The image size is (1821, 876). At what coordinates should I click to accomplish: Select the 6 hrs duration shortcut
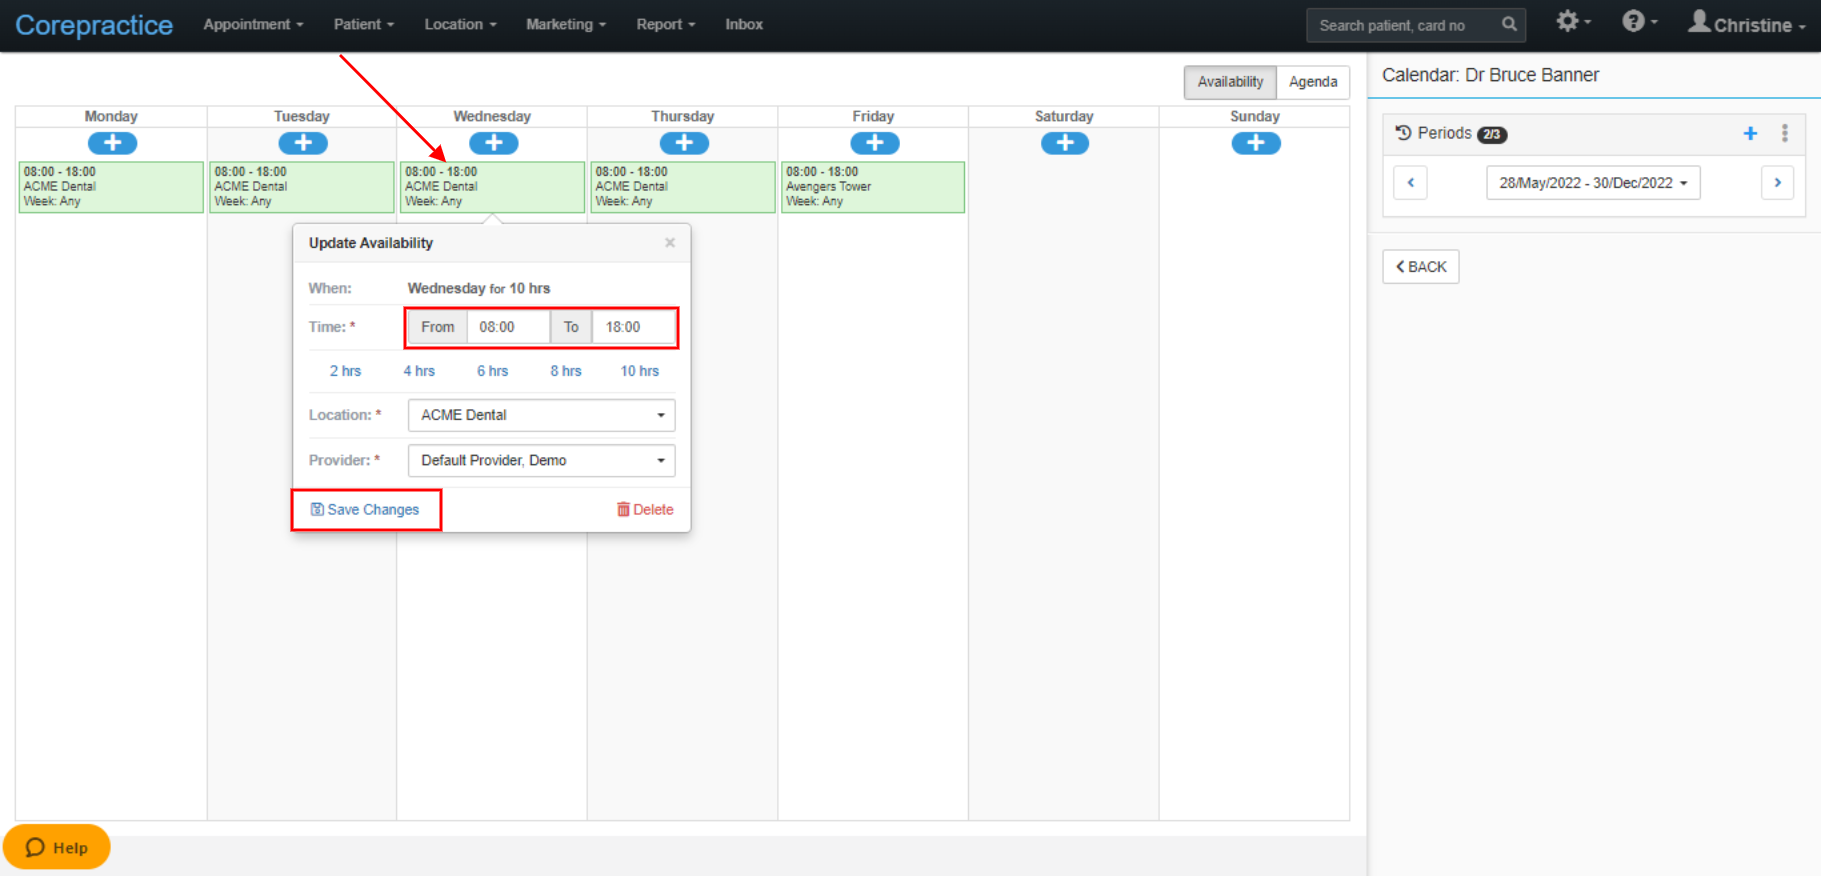coord(492,371)
